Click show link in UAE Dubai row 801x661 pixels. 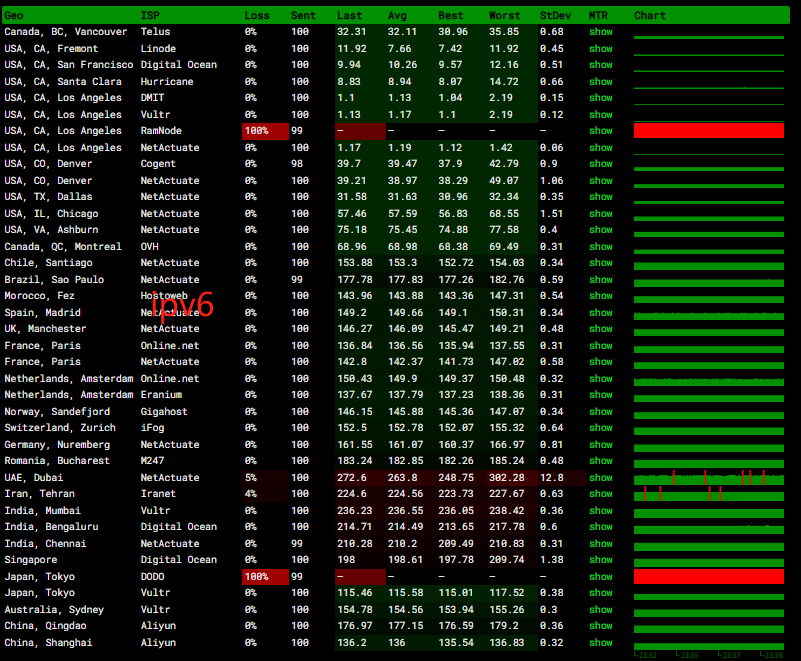pos(600,478)
